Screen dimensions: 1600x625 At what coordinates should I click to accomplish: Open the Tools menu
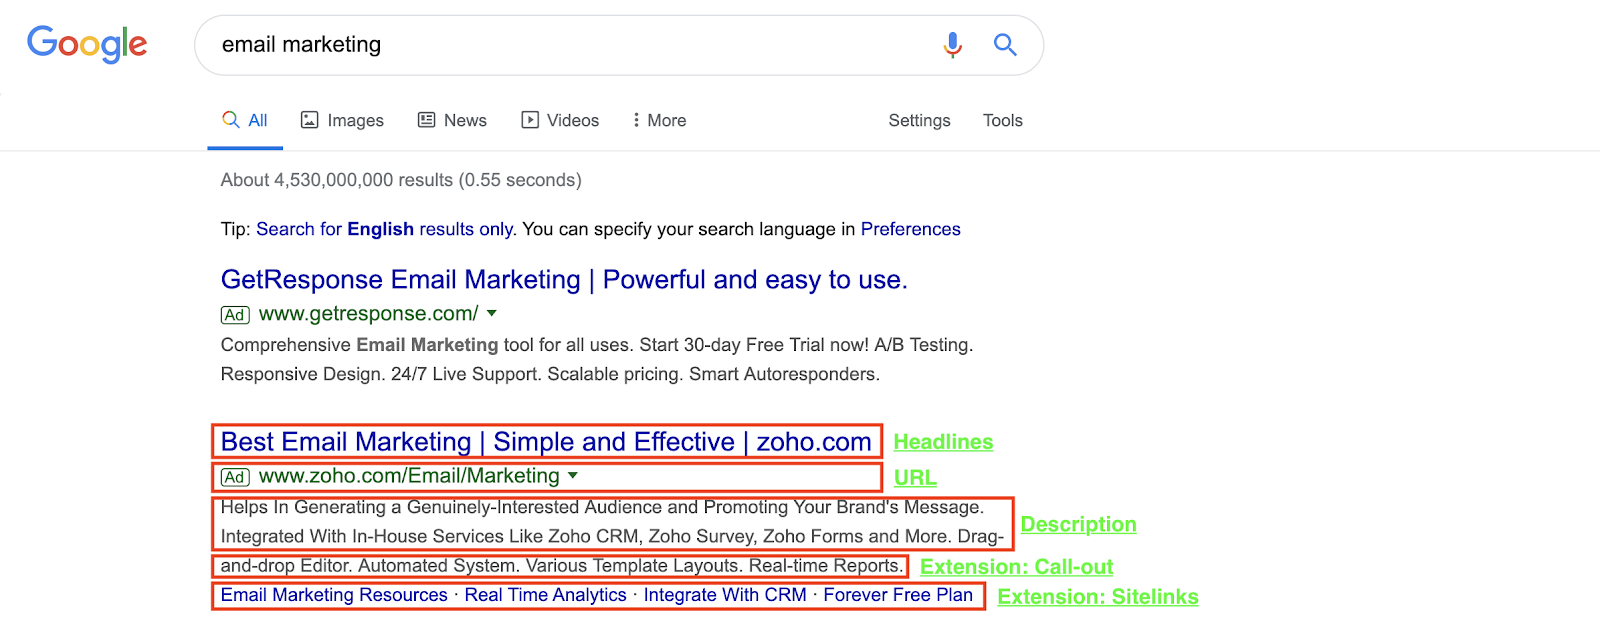1002,120
